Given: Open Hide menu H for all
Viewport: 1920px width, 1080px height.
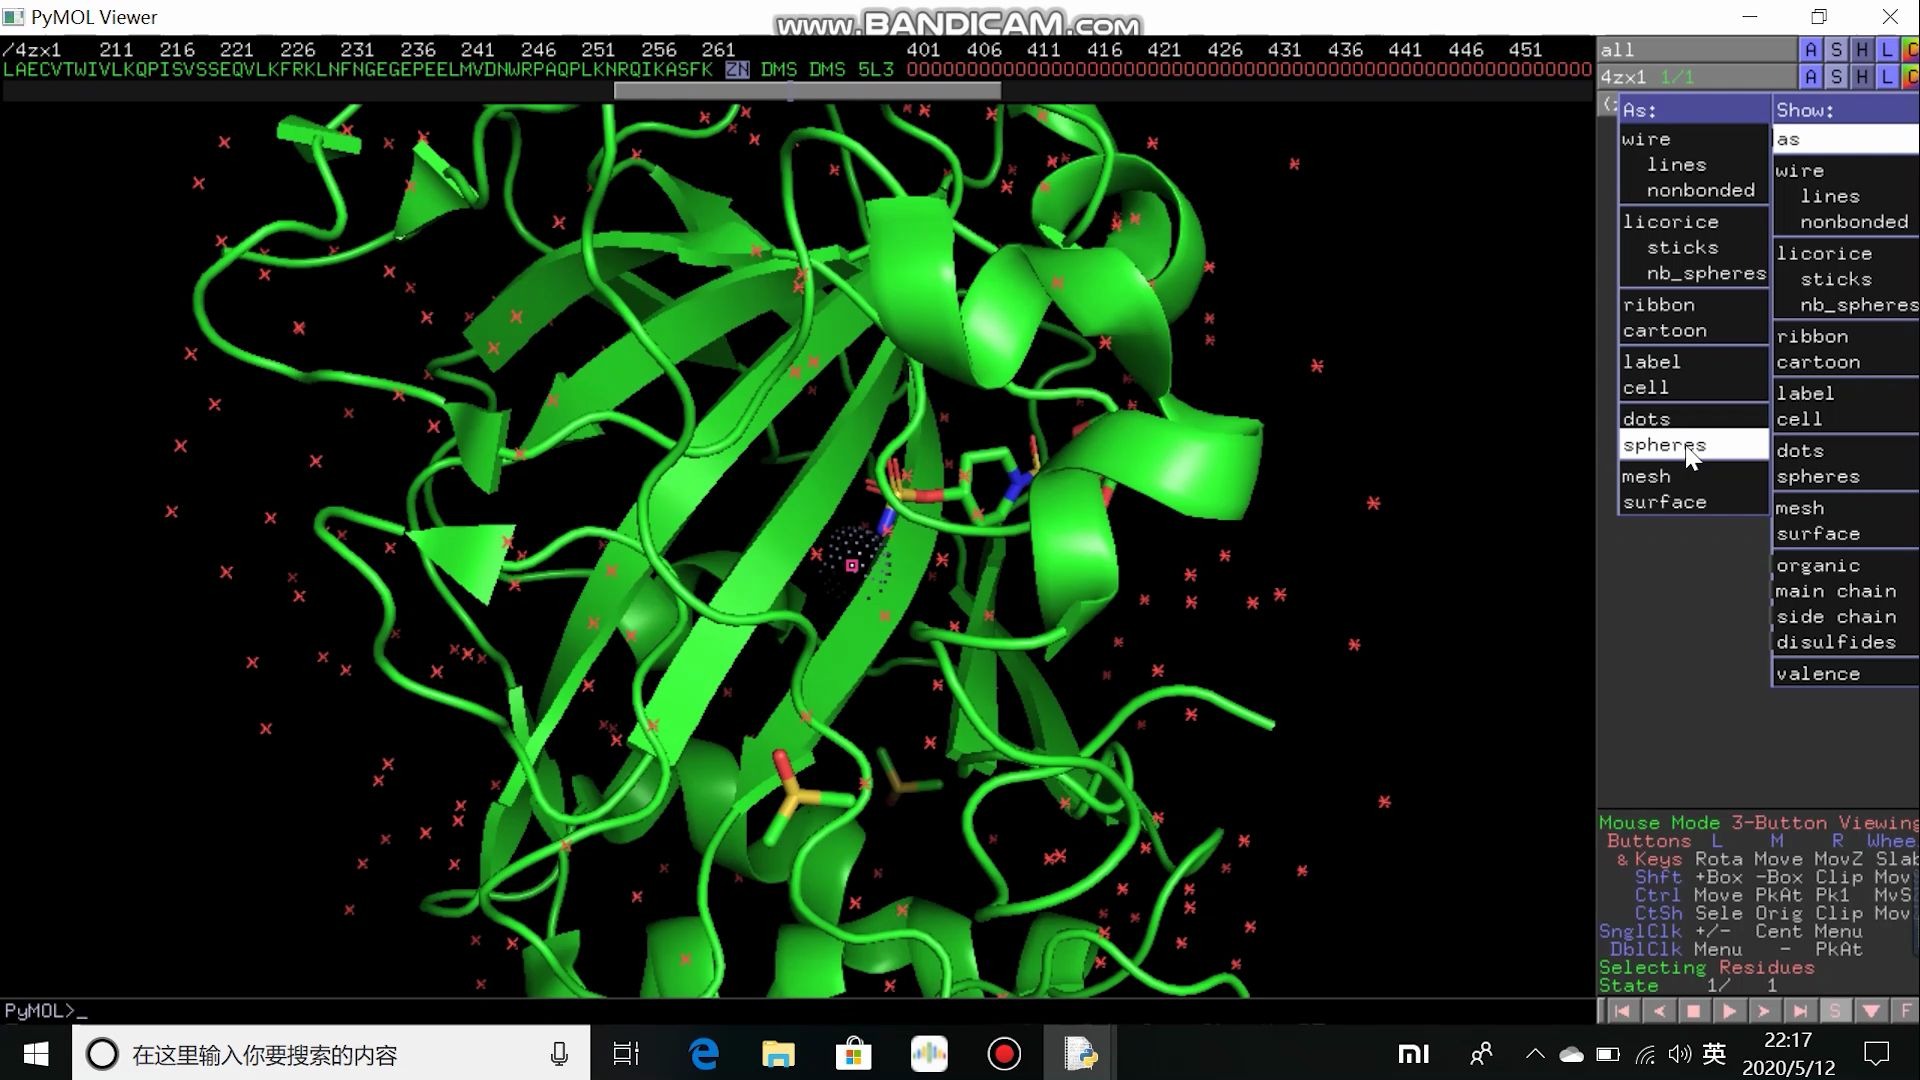Looking at the screenshot, I should click(1862, 49).
